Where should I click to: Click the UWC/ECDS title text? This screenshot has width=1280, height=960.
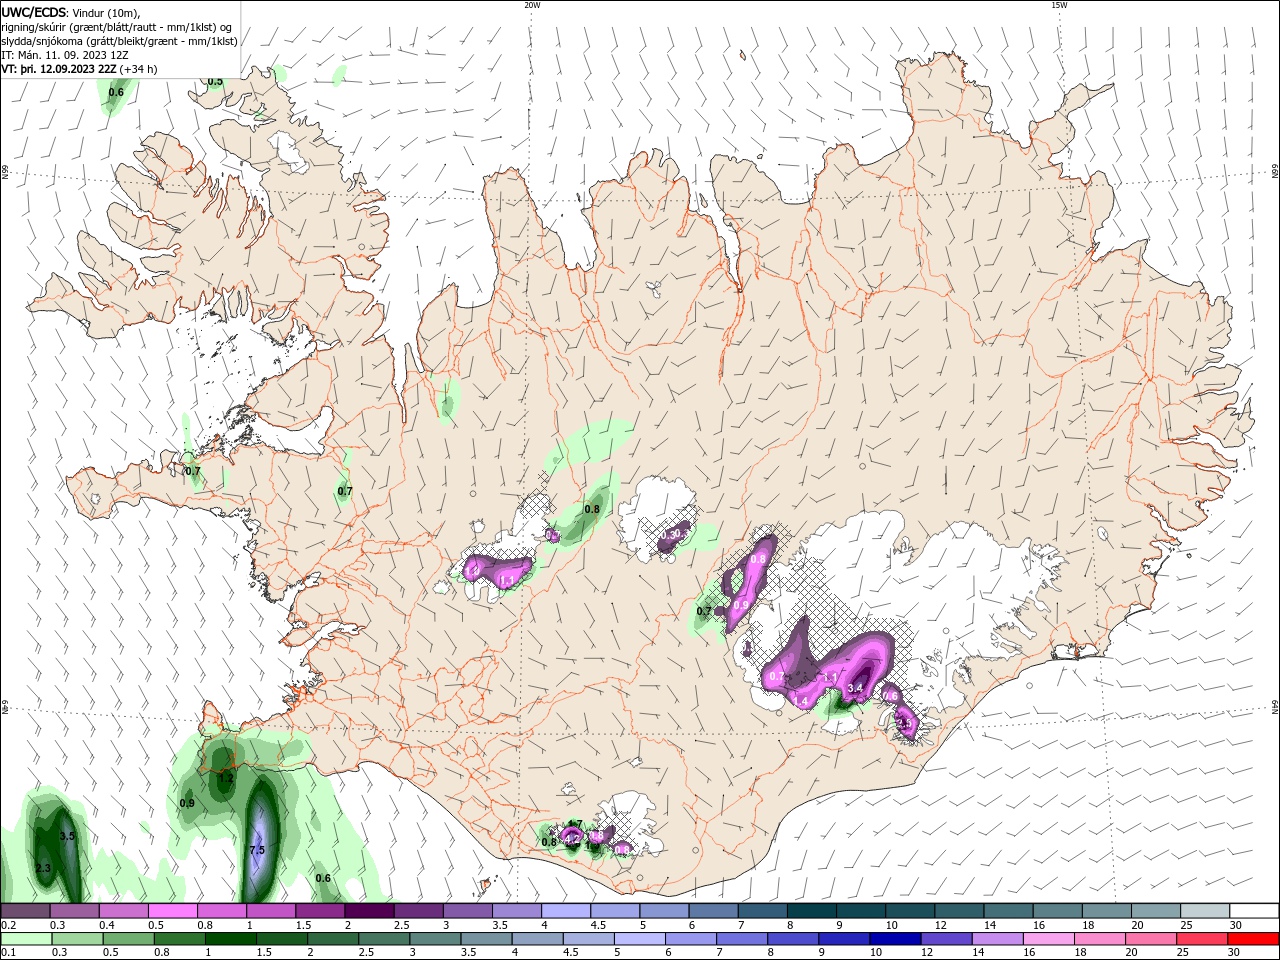(x=36, y=12)
